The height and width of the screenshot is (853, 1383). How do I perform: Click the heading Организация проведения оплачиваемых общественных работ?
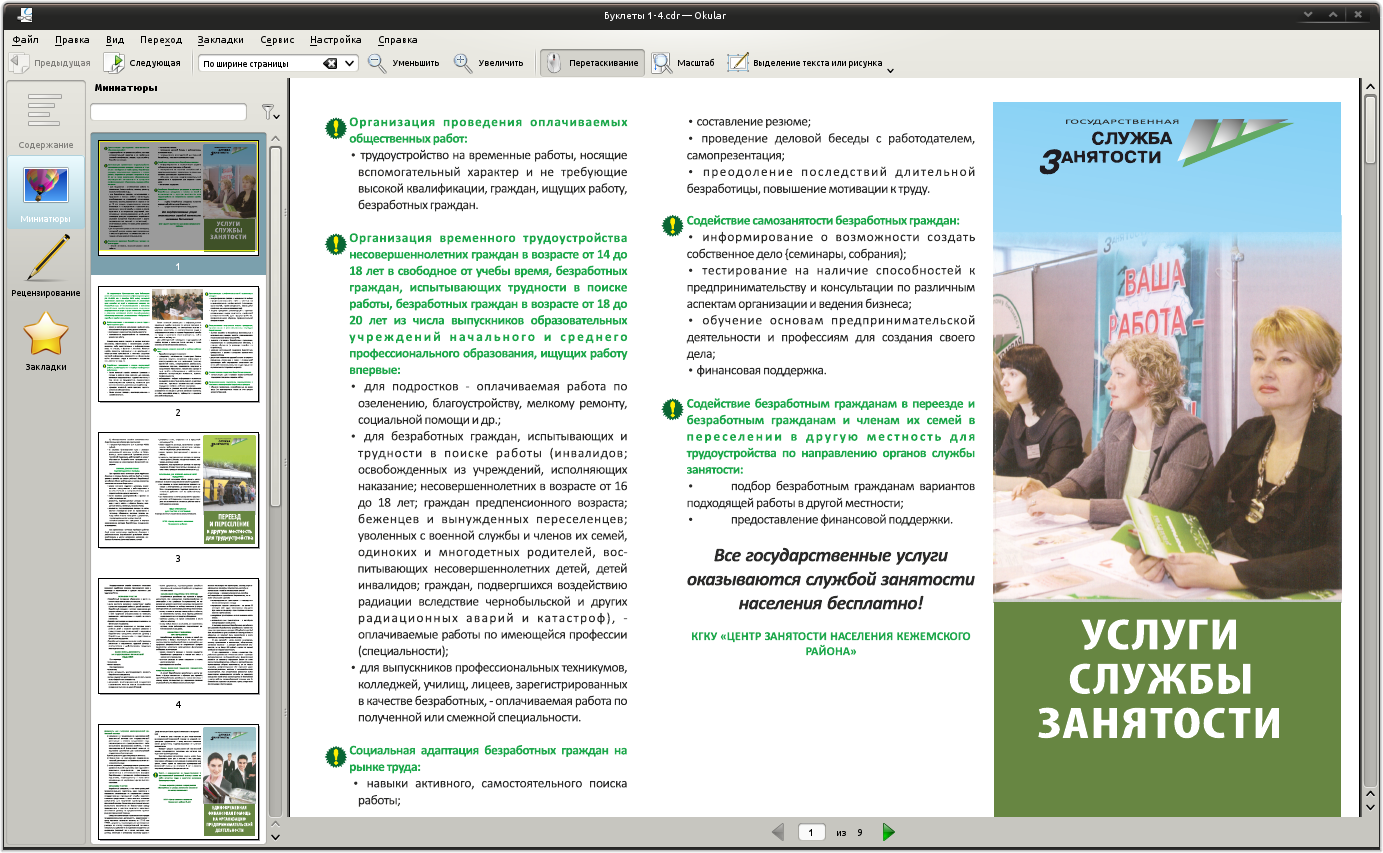(488, 130)
